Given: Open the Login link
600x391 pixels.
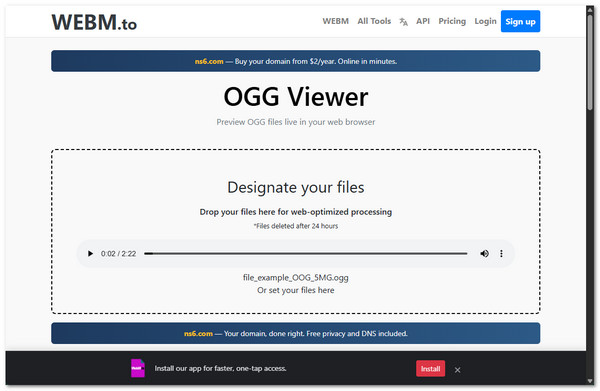Looking at the screenshot, I should click(485, 21).
